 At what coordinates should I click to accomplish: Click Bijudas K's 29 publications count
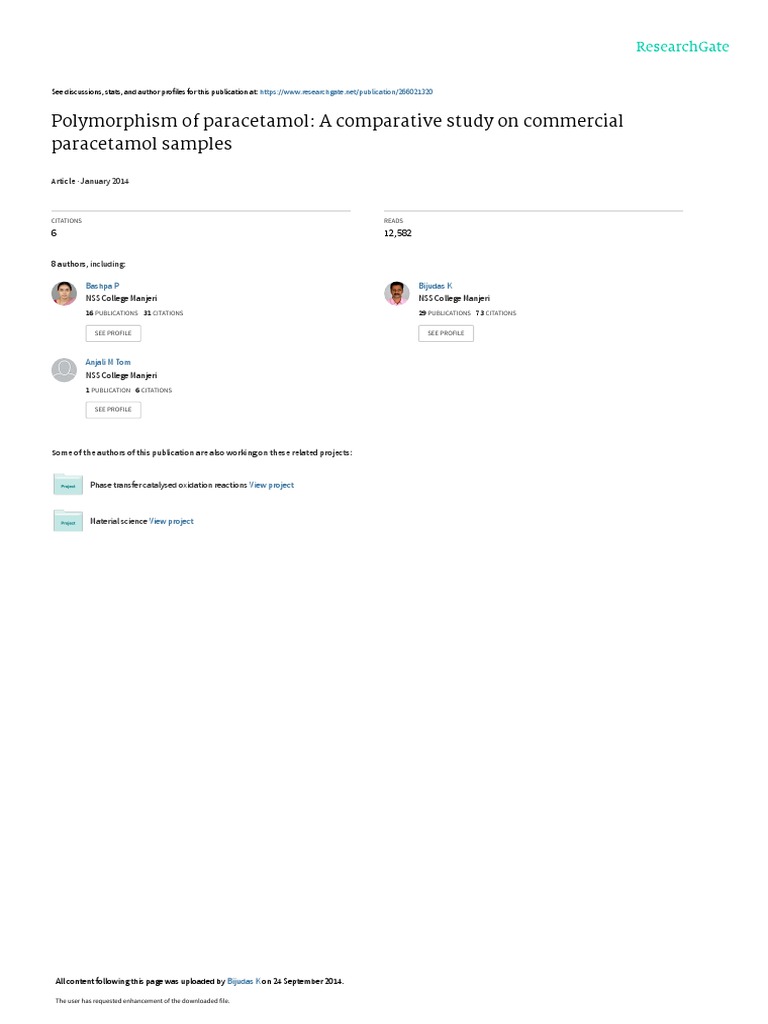coord(444,313)
